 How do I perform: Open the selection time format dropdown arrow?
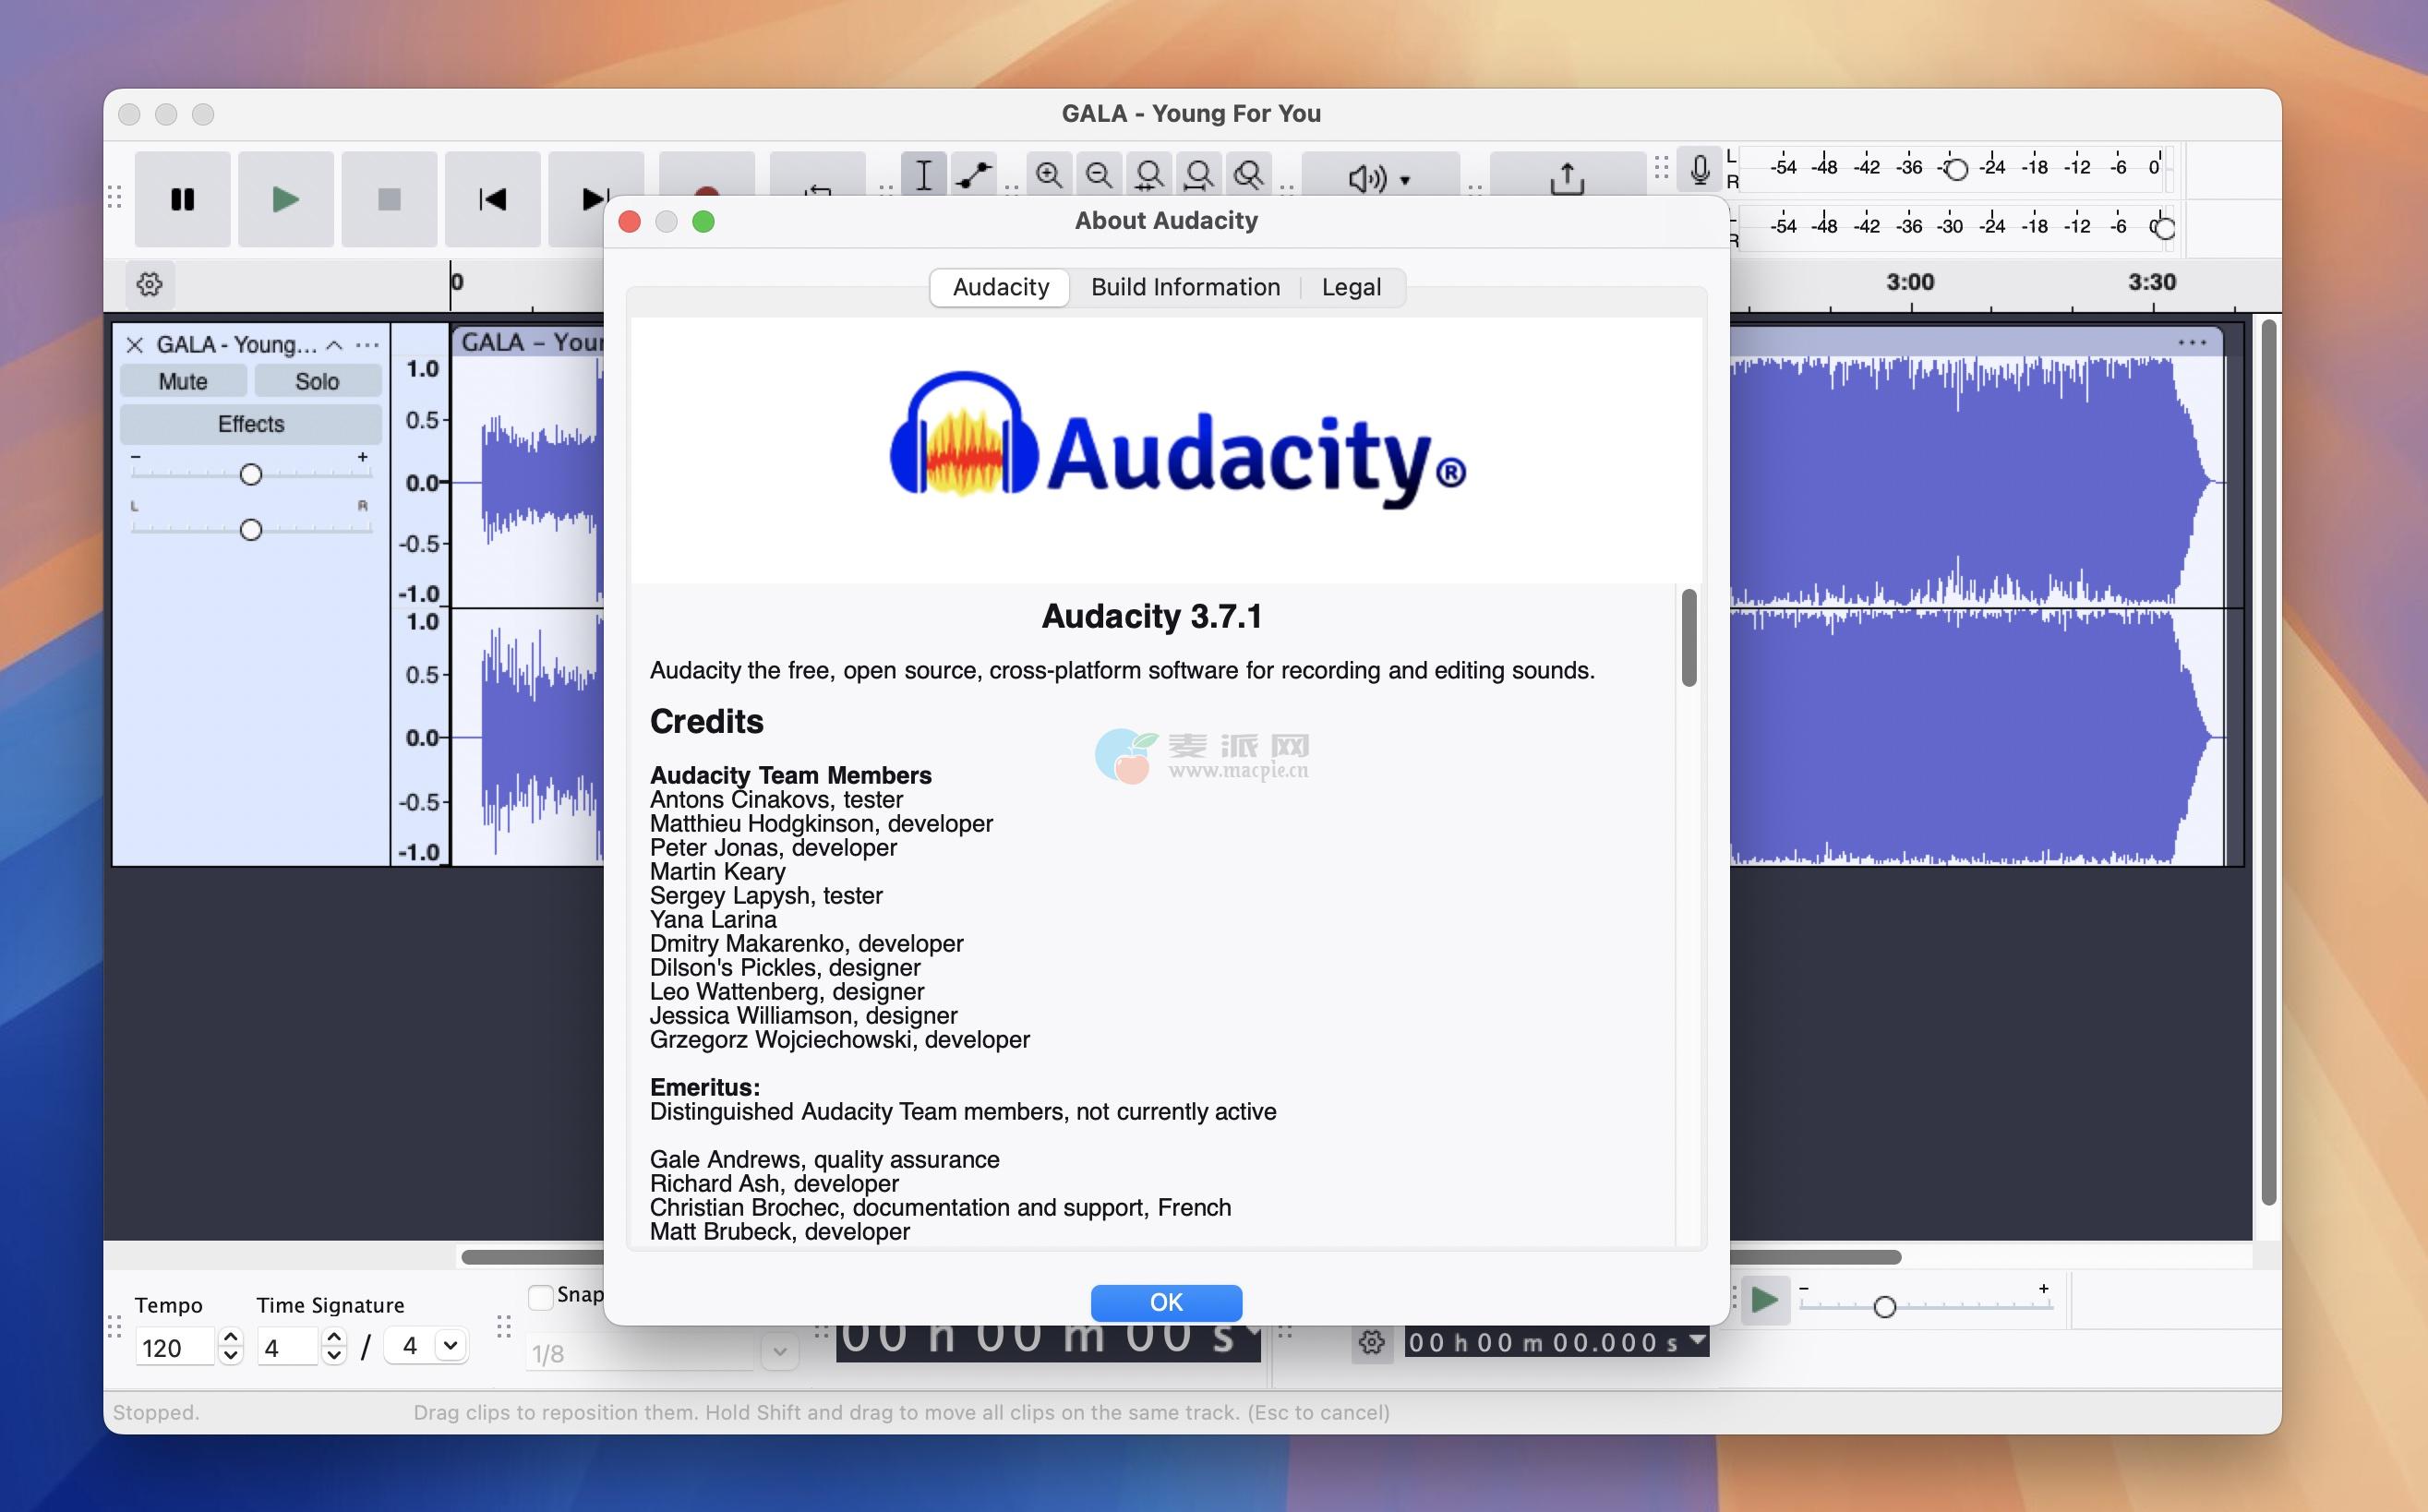(1697, 1339)
